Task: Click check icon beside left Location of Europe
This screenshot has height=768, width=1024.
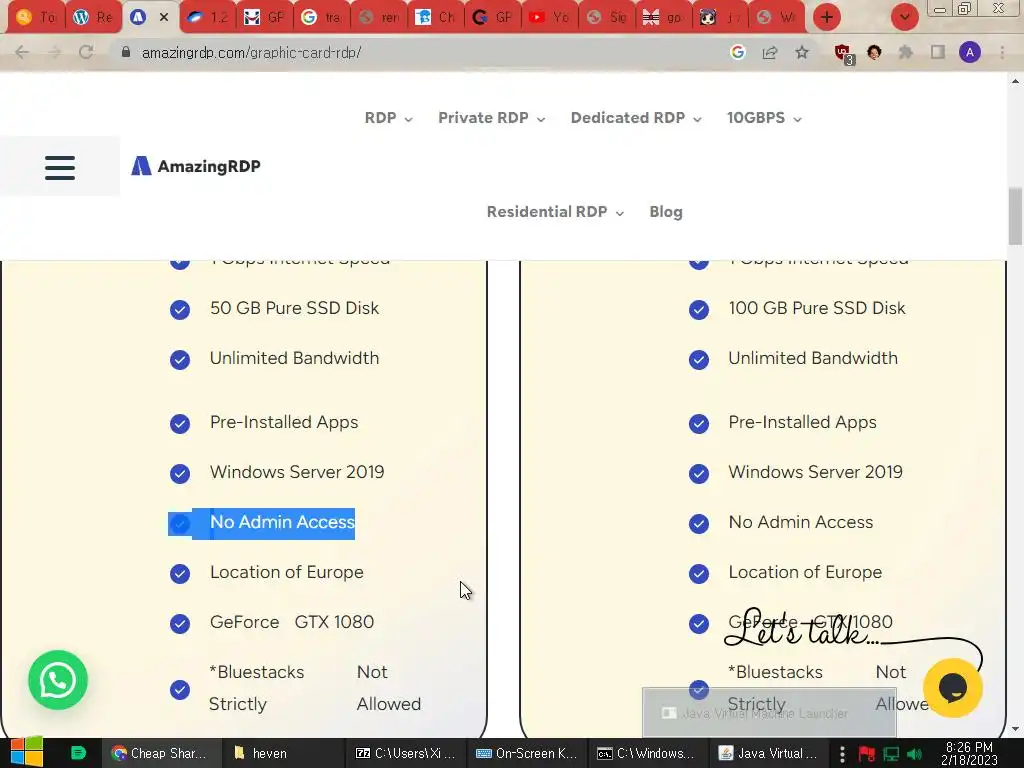Action: tap(180, 573)
